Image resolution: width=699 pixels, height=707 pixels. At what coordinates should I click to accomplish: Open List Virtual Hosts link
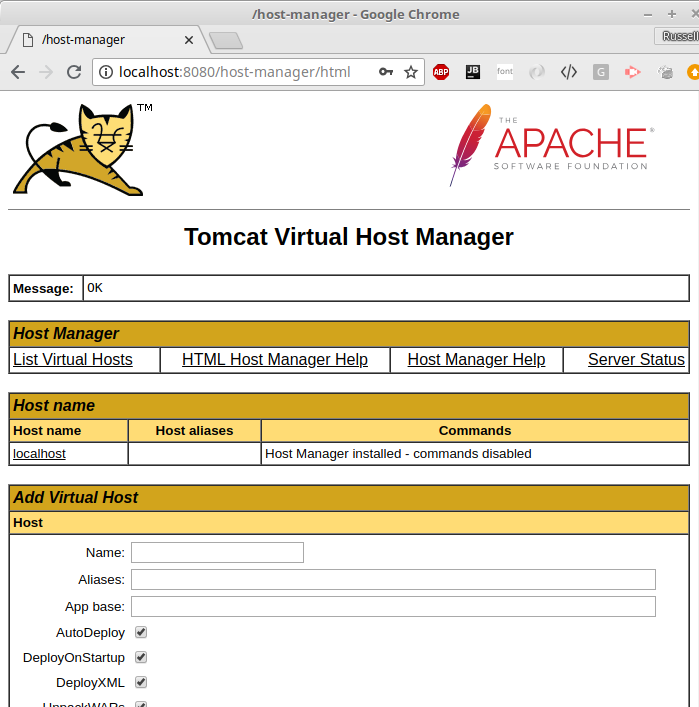pyautogui.click(x=73, y=359)
